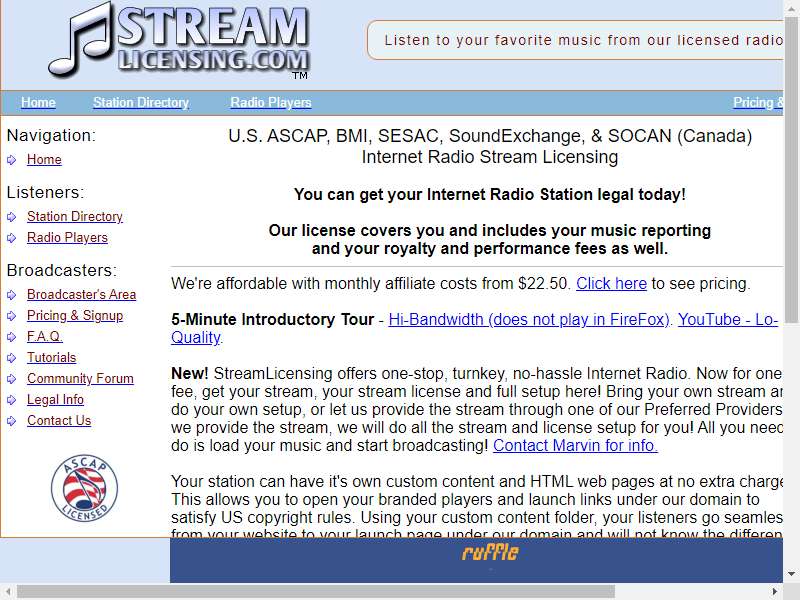The height and width of the screenshot is (600, 800).
Task: Click arrow bullet beside Broadcaster's Area
Action: [x=12, y=295]
